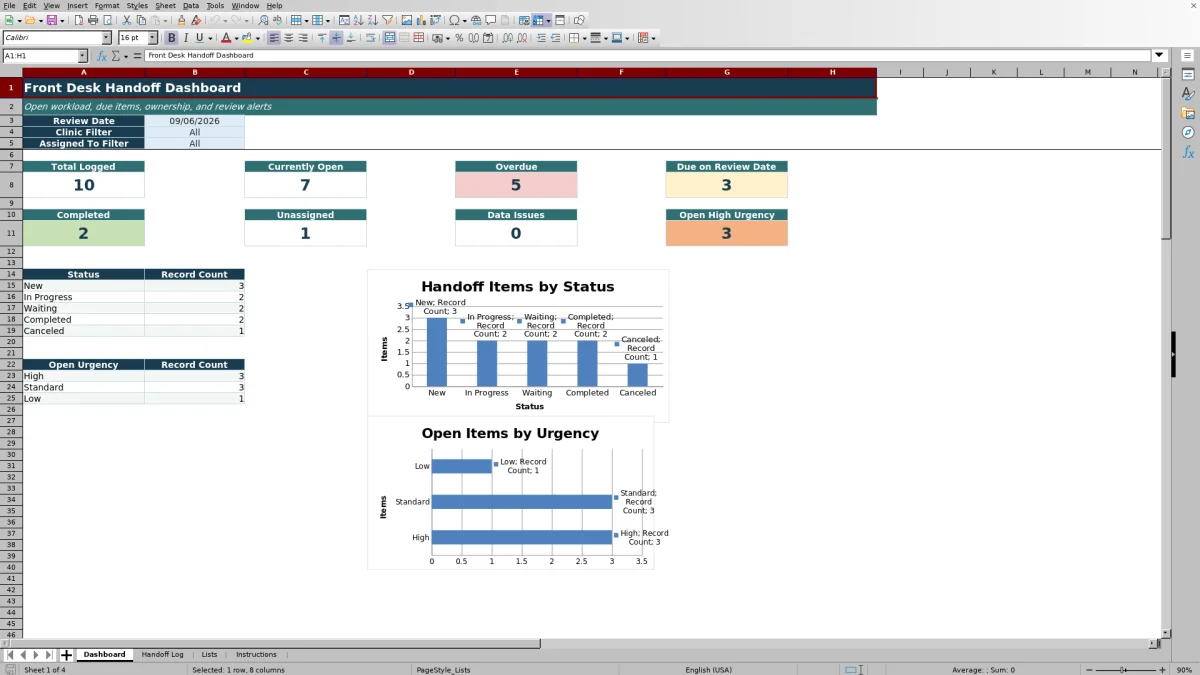Click the Undo arrow icon
Viewport: 1200px width, 675px height.
(x=214, y=20)
